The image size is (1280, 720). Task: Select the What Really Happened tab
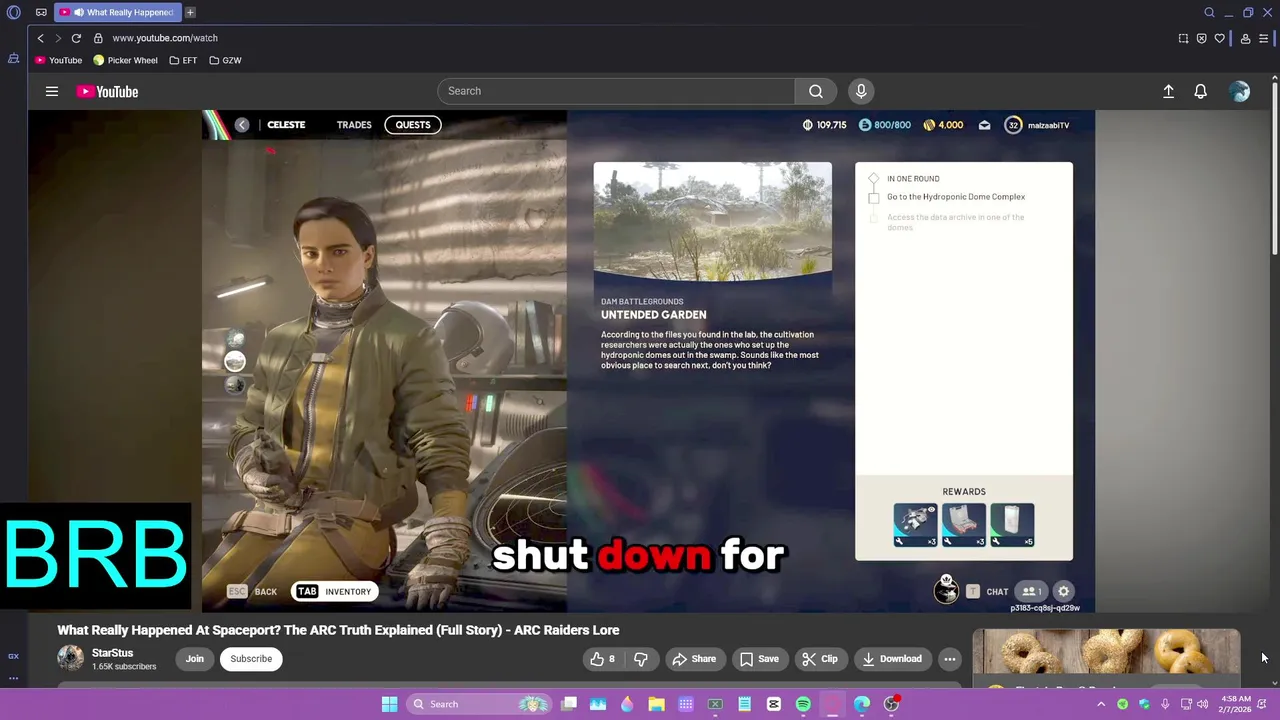pyautogui.click(x=116, y=12)
